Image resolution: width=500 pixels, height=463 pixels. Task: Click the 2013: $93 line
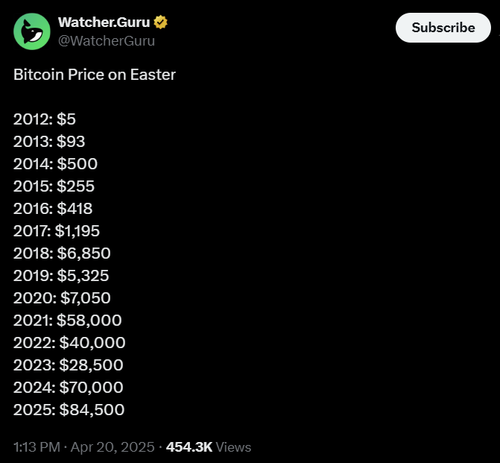coord(49,141)
